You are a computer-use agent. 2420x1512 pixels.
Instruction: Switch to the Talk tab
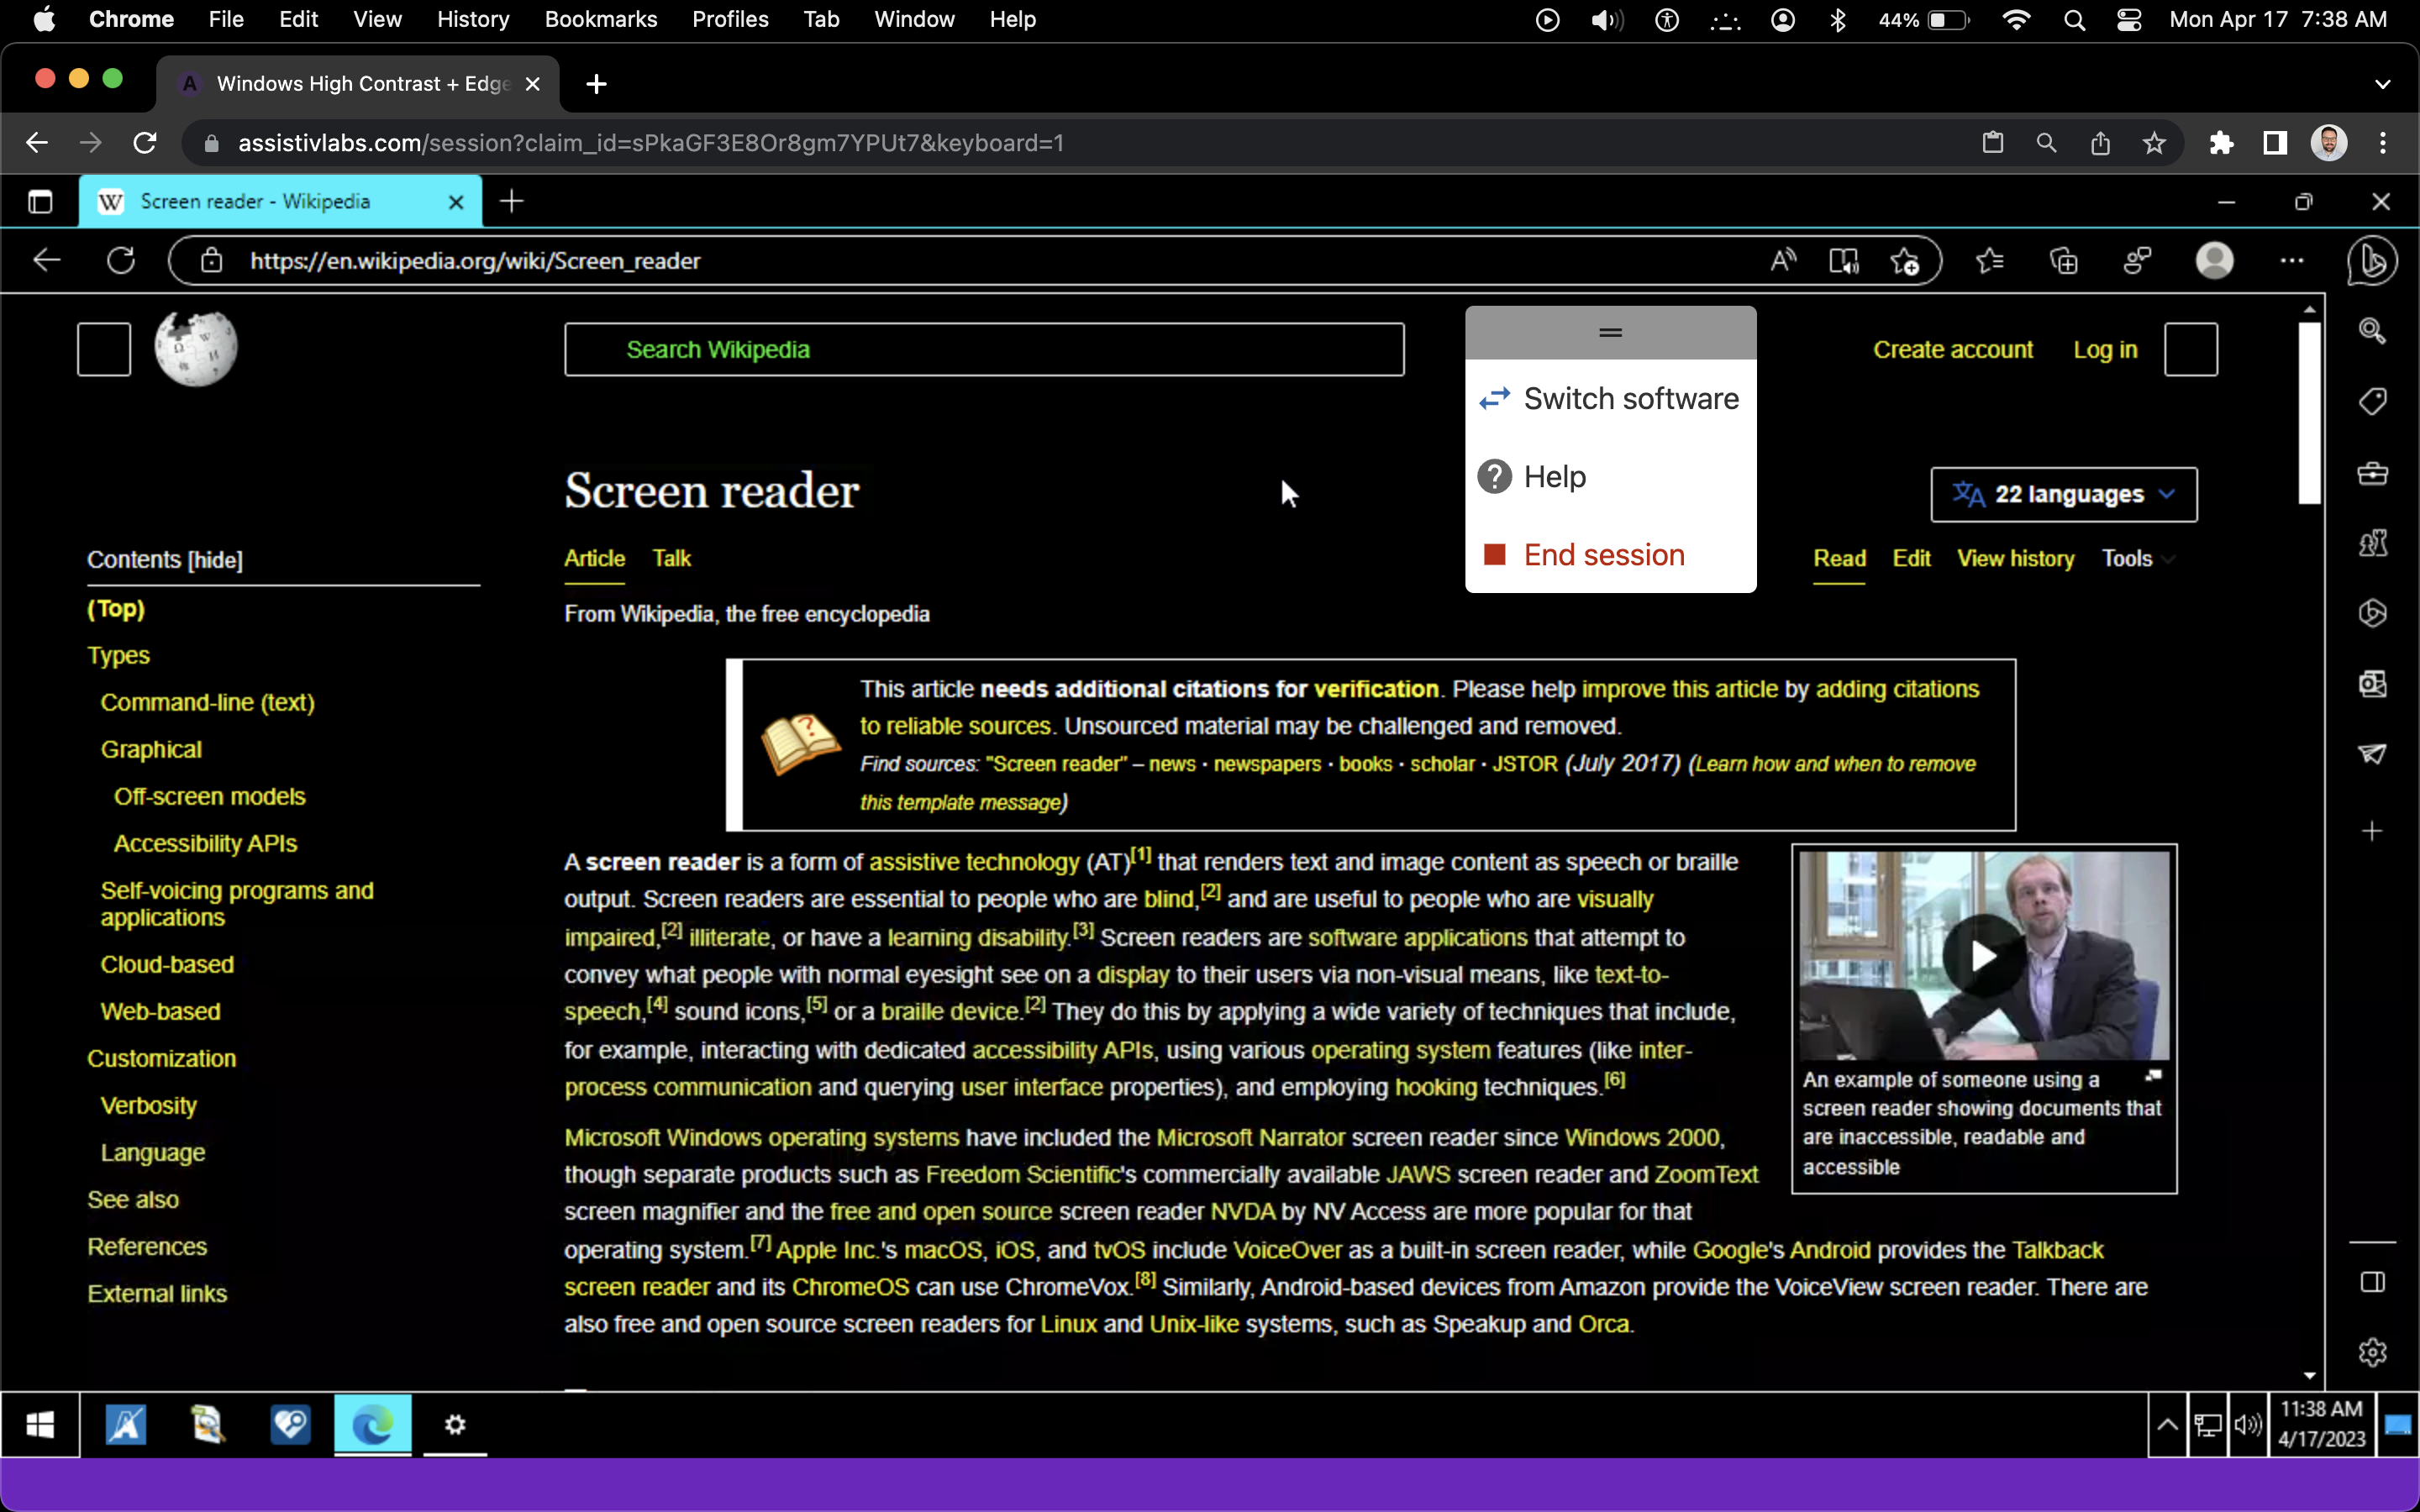pyautogui.click(x=672, y=558)
